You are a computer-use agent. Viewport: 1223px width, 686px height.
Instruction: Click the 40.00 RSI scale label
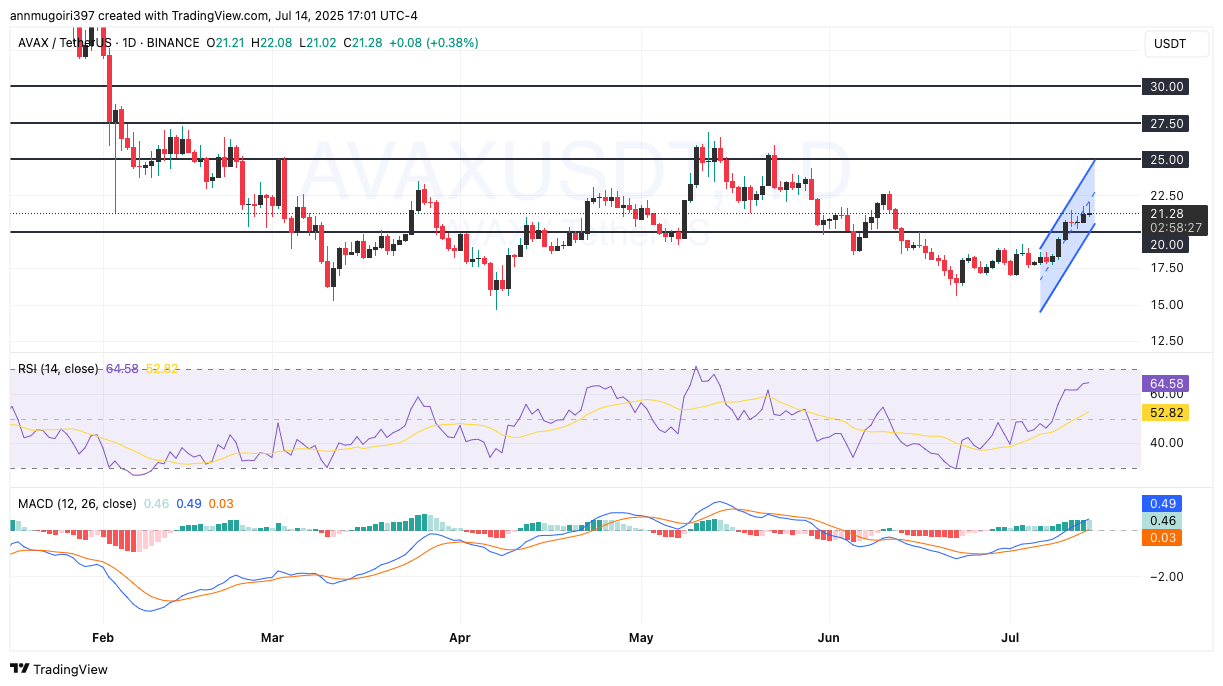click(x=1167, y=443)
